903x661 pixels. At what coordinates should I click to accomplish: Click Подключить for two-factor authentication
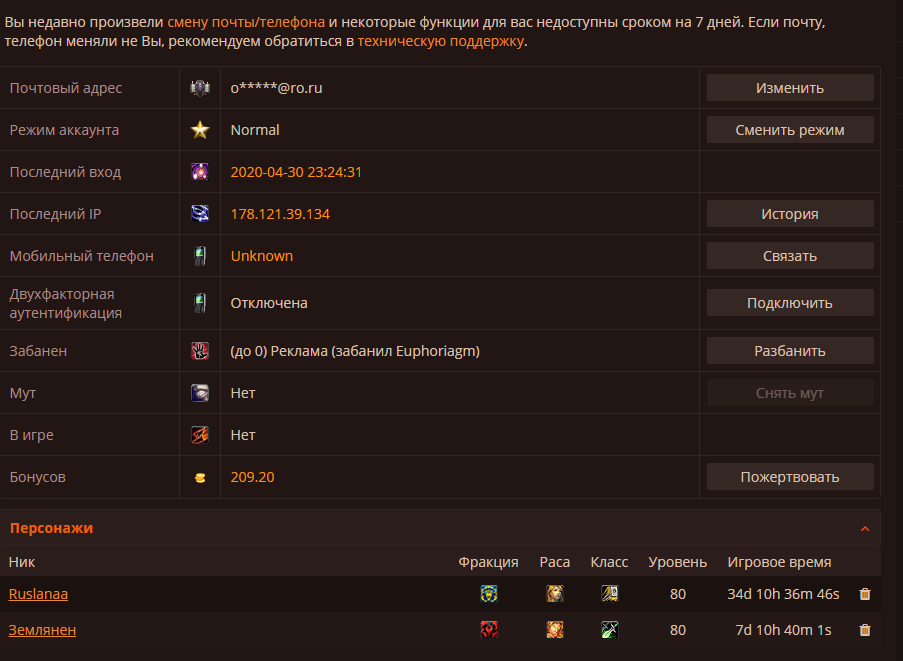[790, 303]
